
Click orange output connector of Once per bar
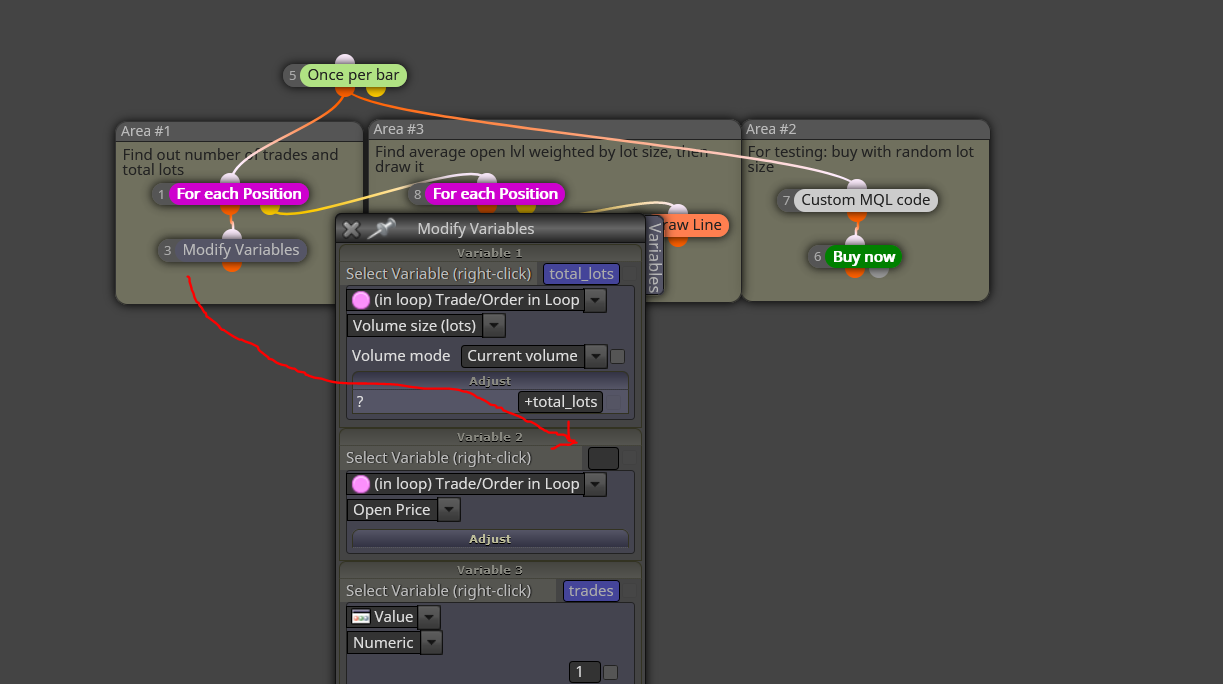[x=345, y=90]
